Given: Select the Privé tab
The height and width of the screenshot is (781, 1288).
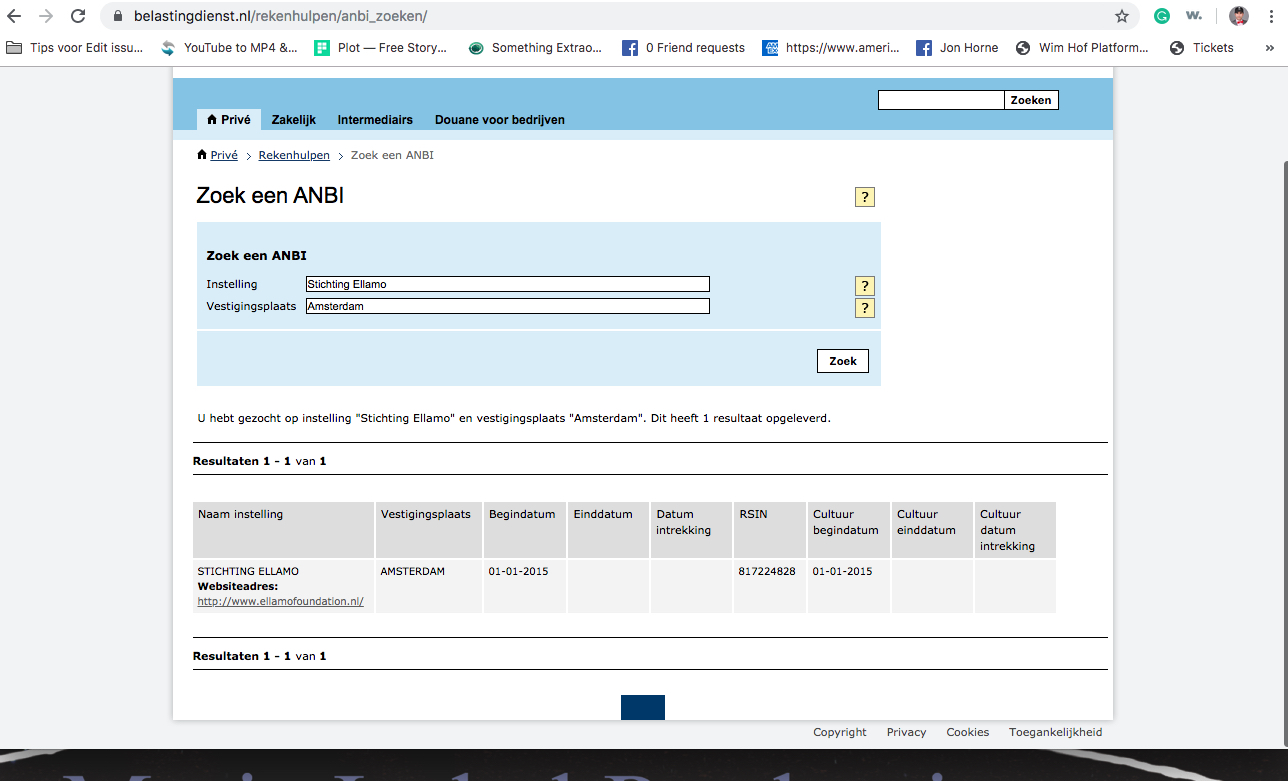Looking at the screenshot, I should pos(228,119).
